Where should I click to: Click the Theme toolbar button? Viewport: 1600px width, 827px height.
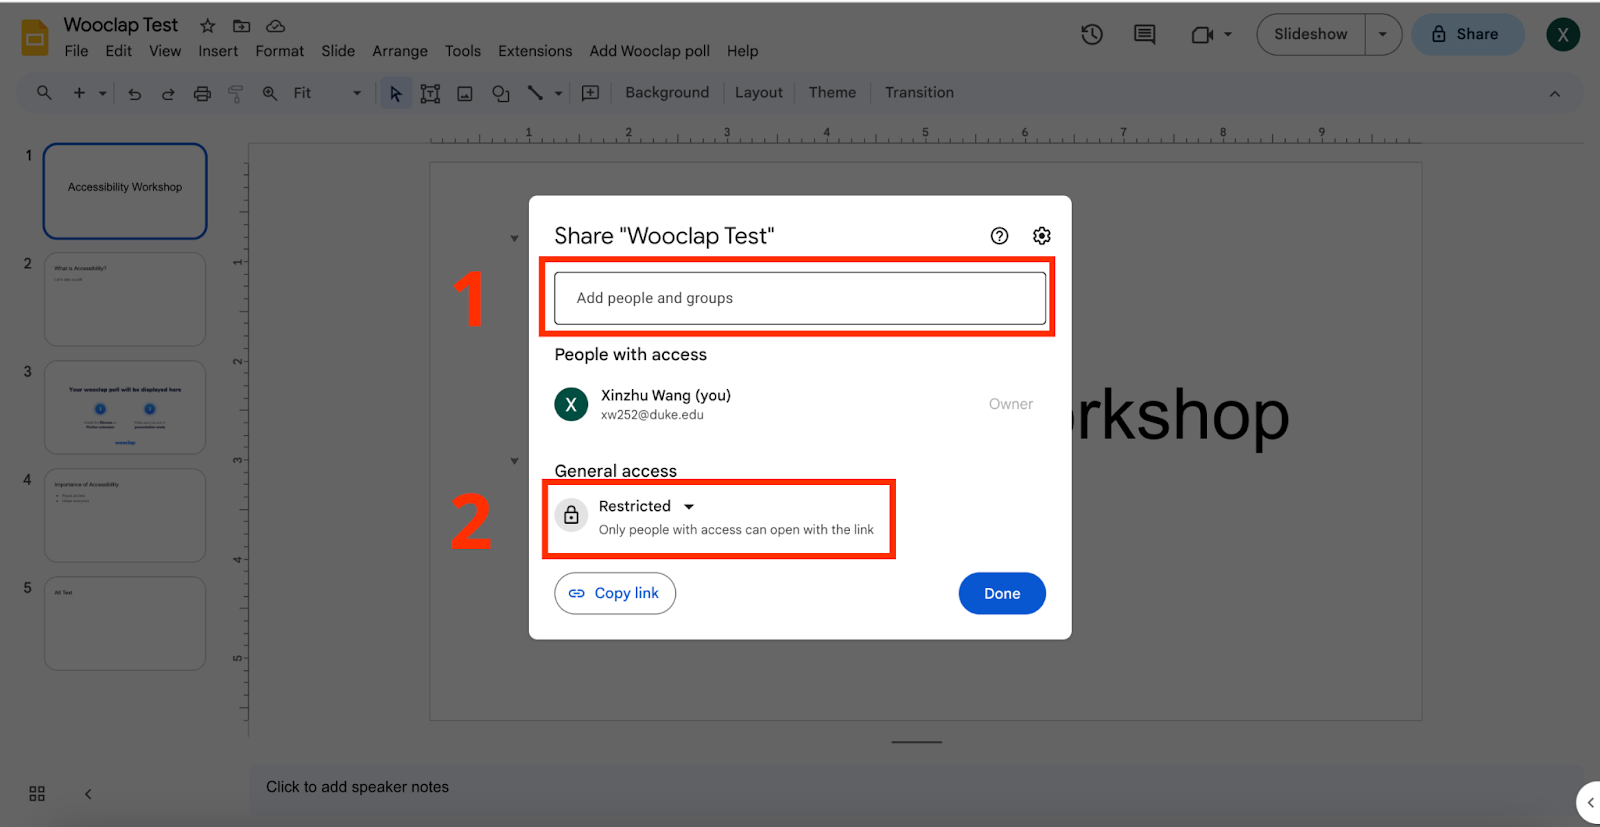pyautogui.click(x=832, y=93)
